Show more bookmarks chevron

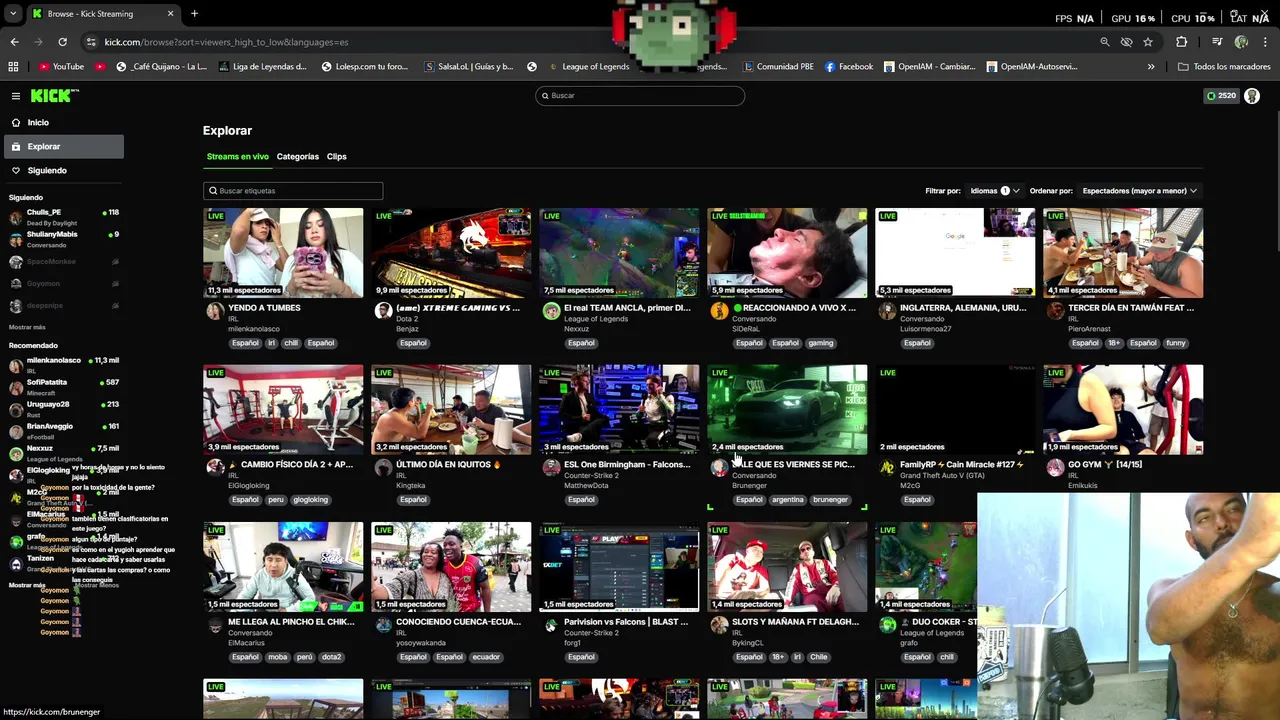coord(1151,67)
